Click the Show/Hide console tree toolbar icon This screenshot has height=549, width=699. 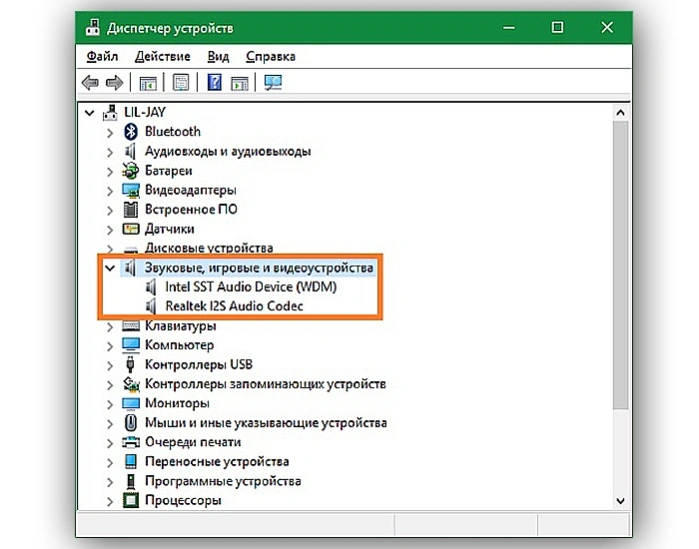148,83
